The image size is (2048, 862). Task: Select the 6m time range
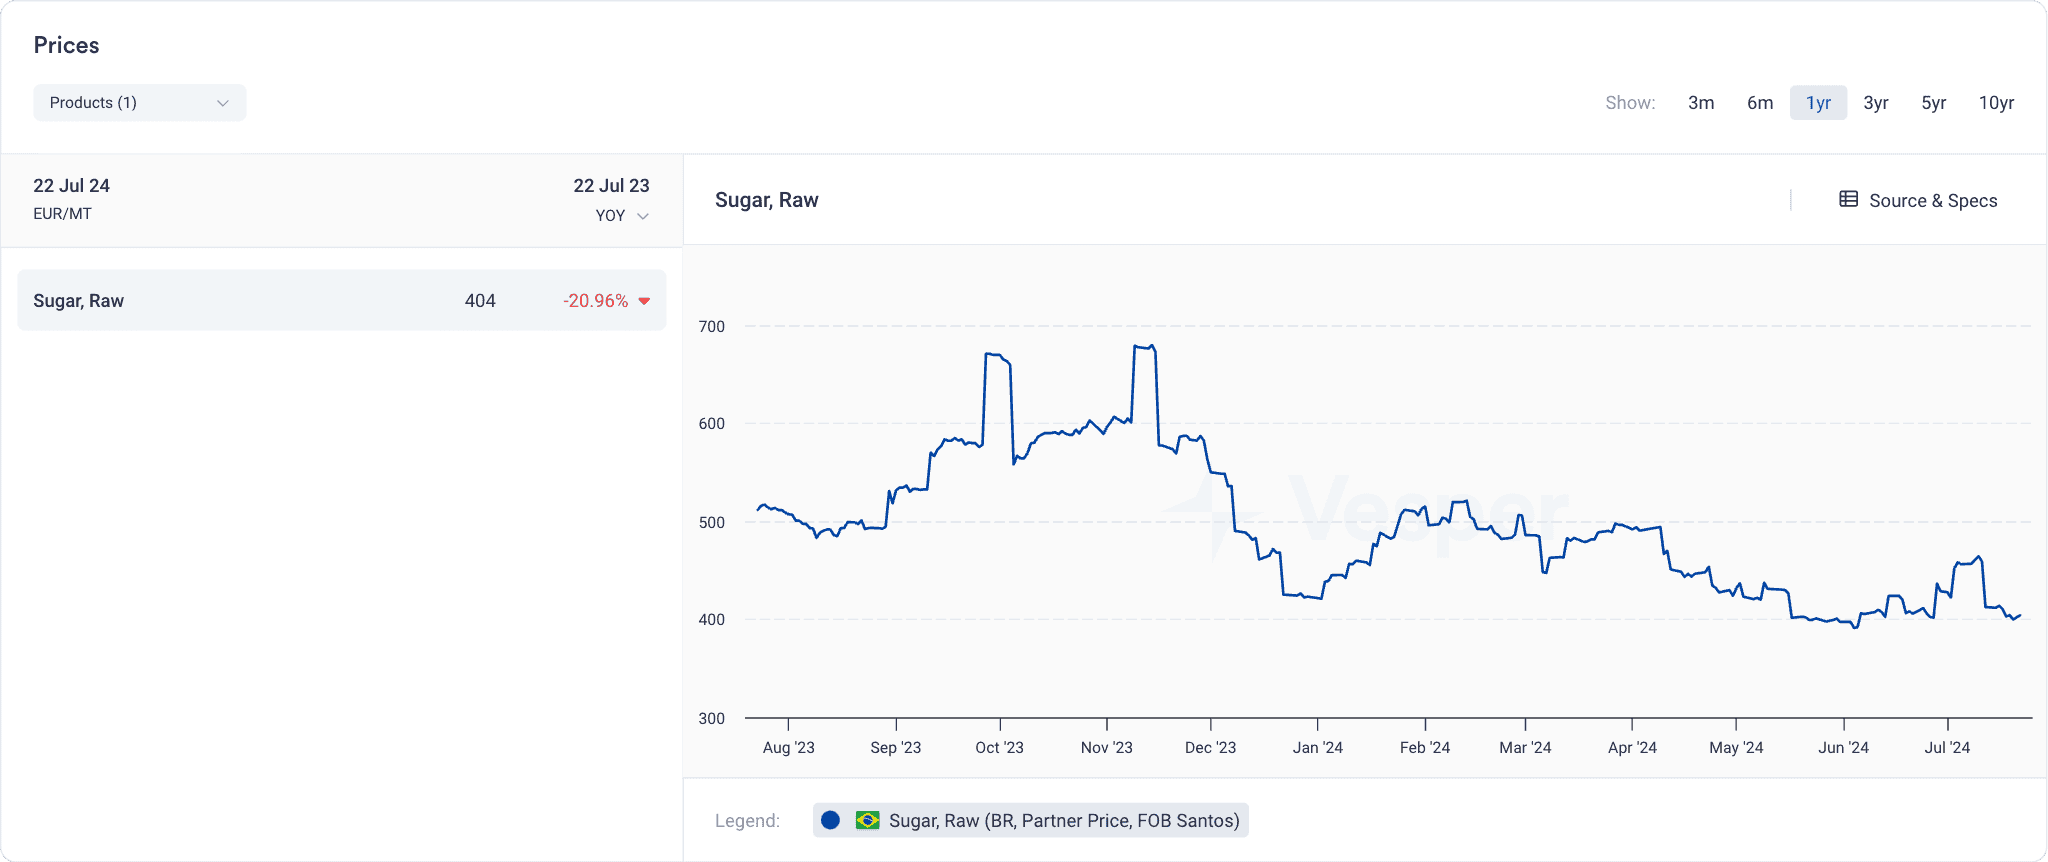[x=1760, y=103]
